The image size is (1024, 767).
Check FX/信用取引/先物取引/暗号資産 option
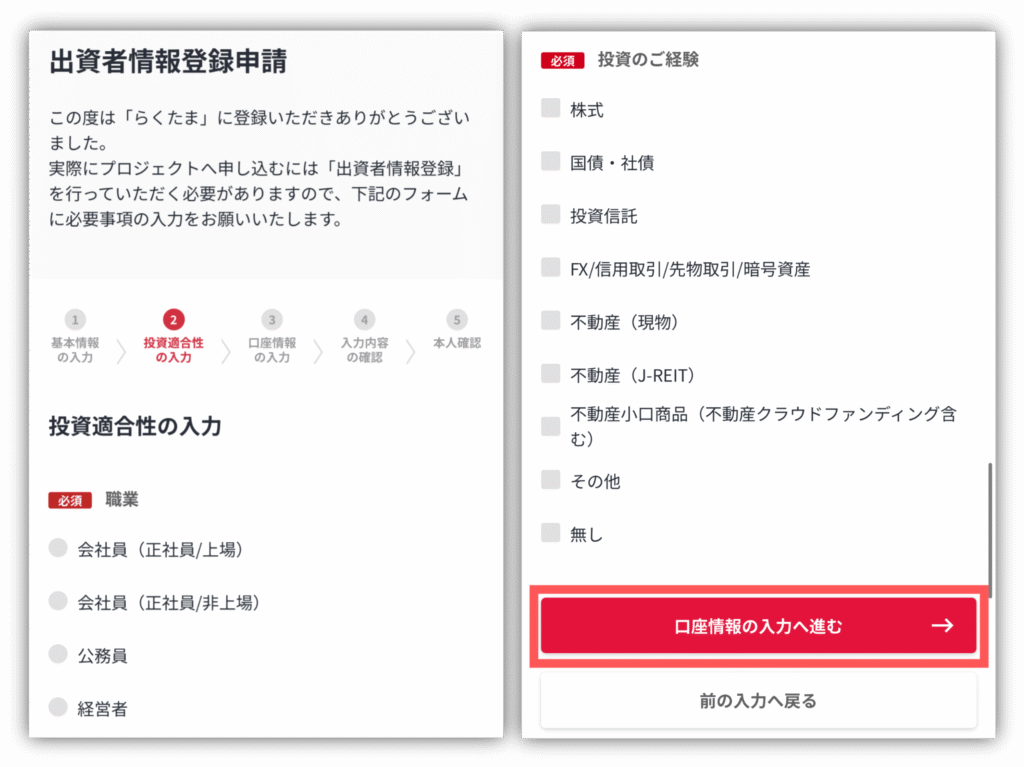551,267
